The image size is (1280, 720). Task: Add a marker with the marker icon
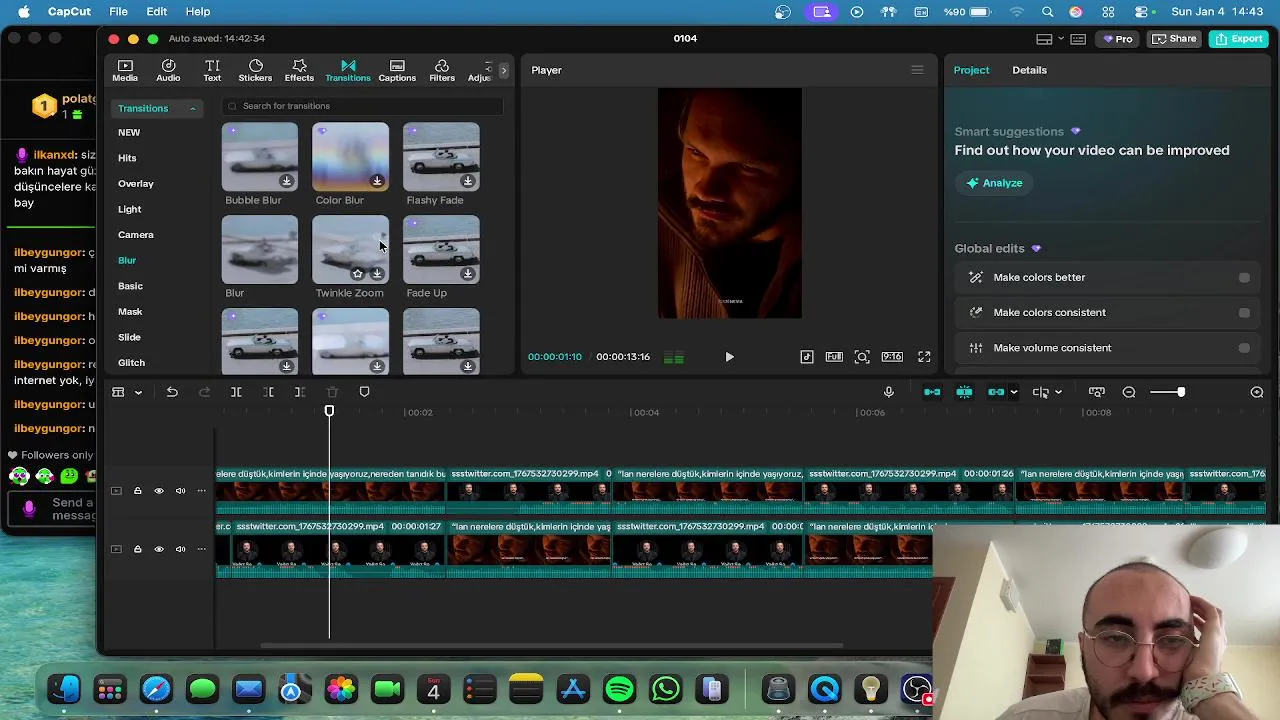pos(364,392)
